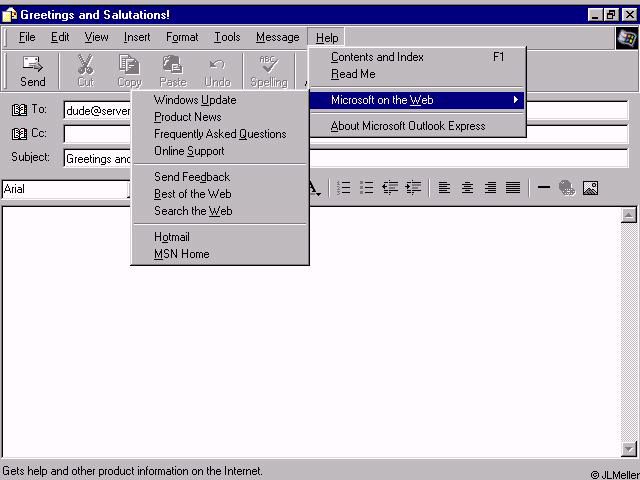The image size is (640, 480).
Task: Run the Spelling check tool
Action: pyautogui.click(x=269, y=71)
